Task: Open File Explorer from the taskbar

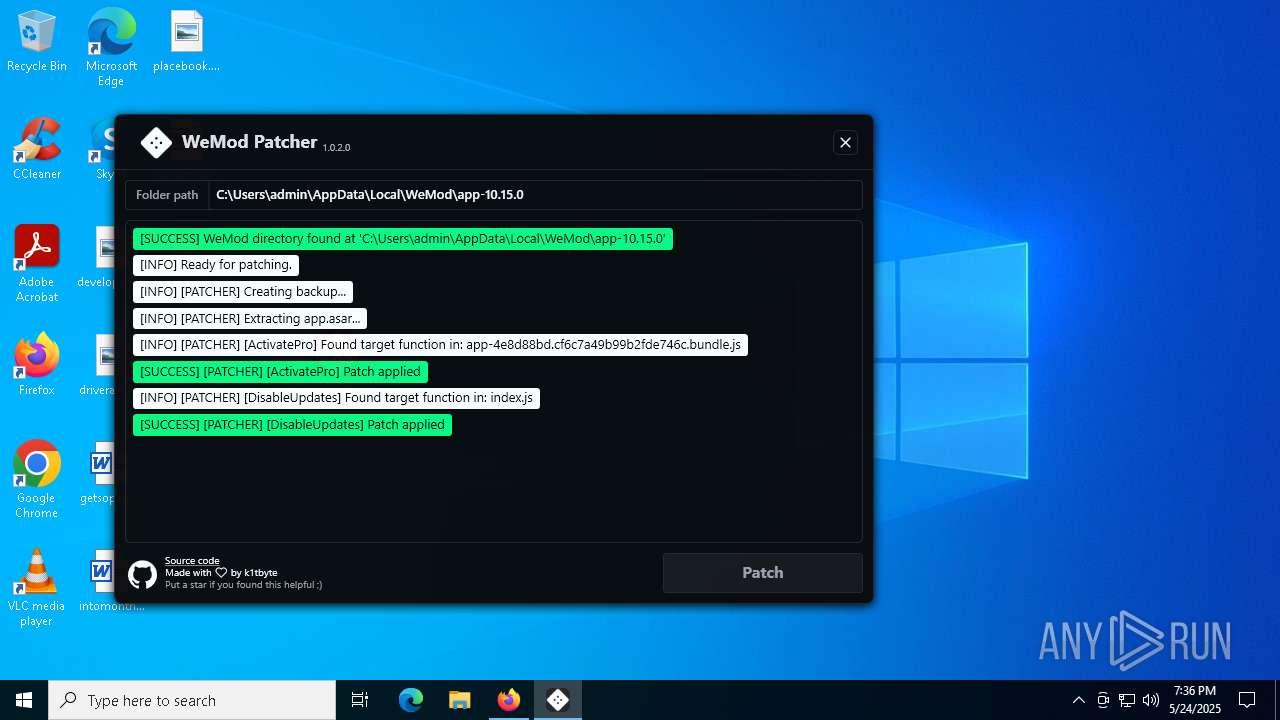Action: [459, 700]
